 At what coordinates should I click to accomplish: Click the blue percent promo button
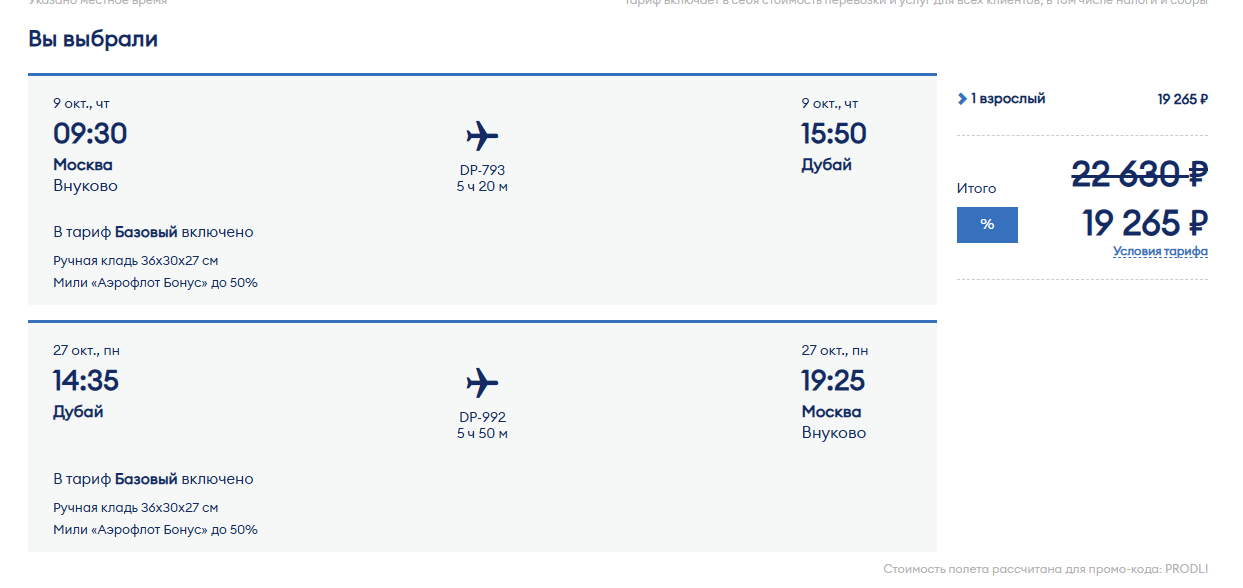point(987,224)
